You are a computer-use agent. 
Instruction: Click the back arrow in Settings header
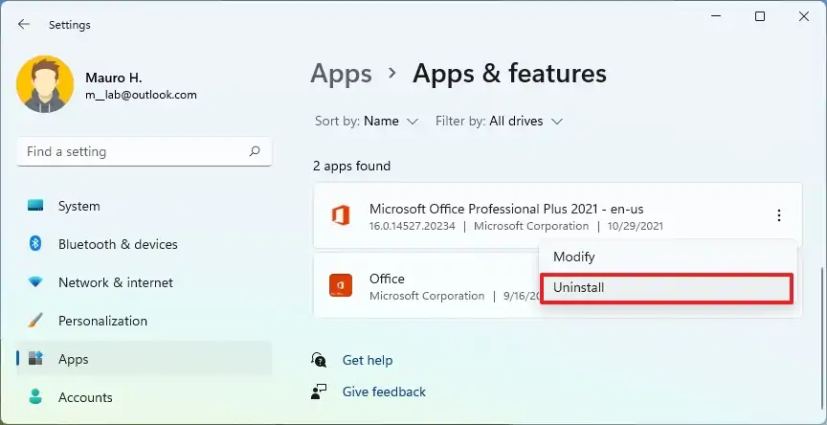pyautogui.click(x=23, y=24)
